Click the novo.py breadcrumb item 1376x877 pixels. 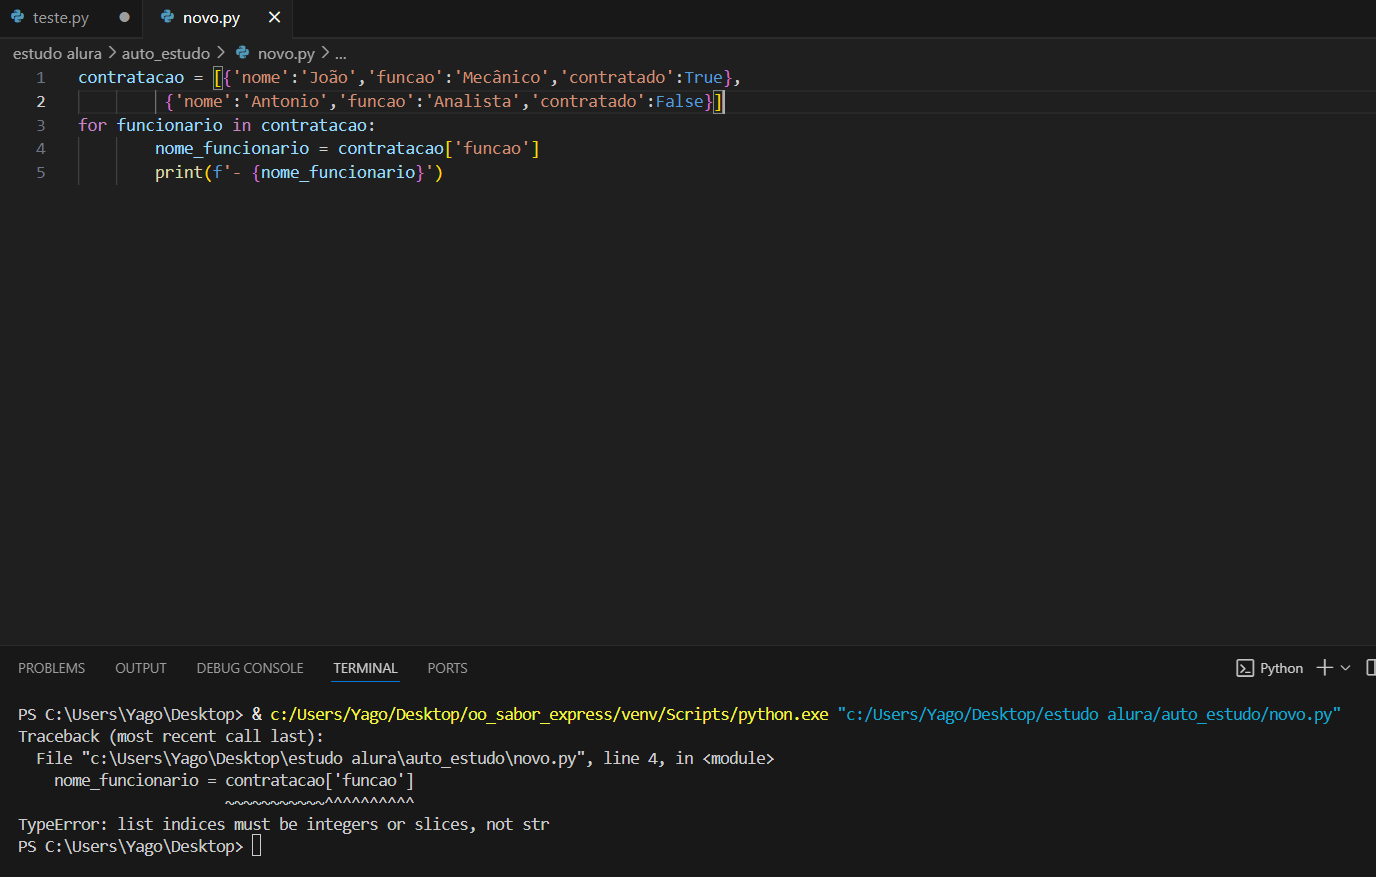[286, 53]
